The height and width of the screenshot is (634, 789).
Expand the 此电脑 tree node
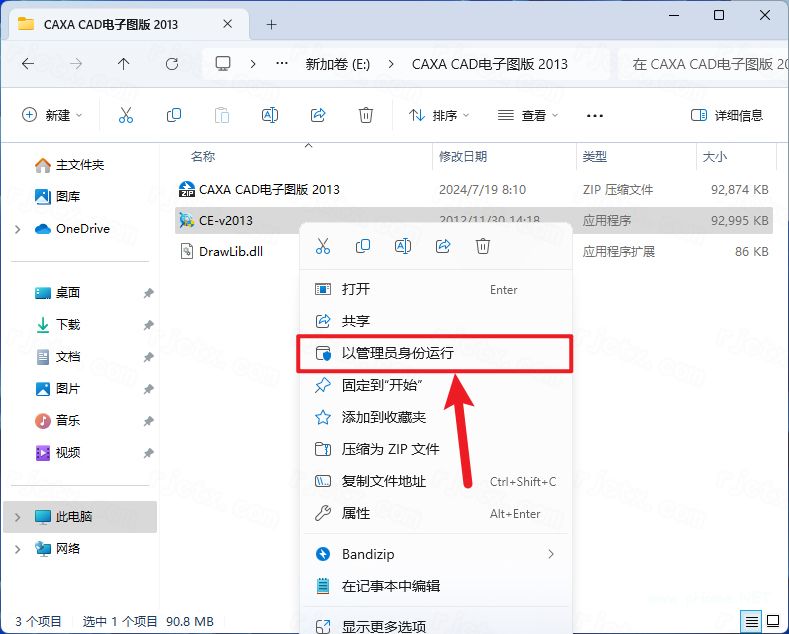pyautogui.click(x=18, y=517)
